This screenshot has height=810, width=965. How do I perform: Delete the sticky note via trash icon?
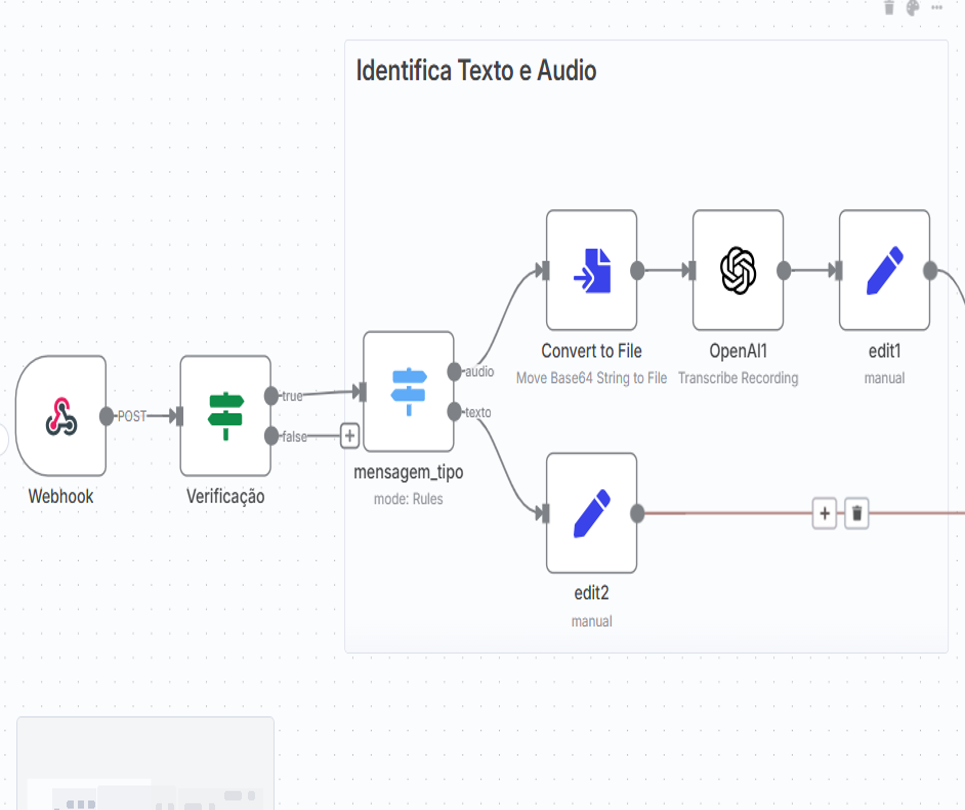click(889, 8)
